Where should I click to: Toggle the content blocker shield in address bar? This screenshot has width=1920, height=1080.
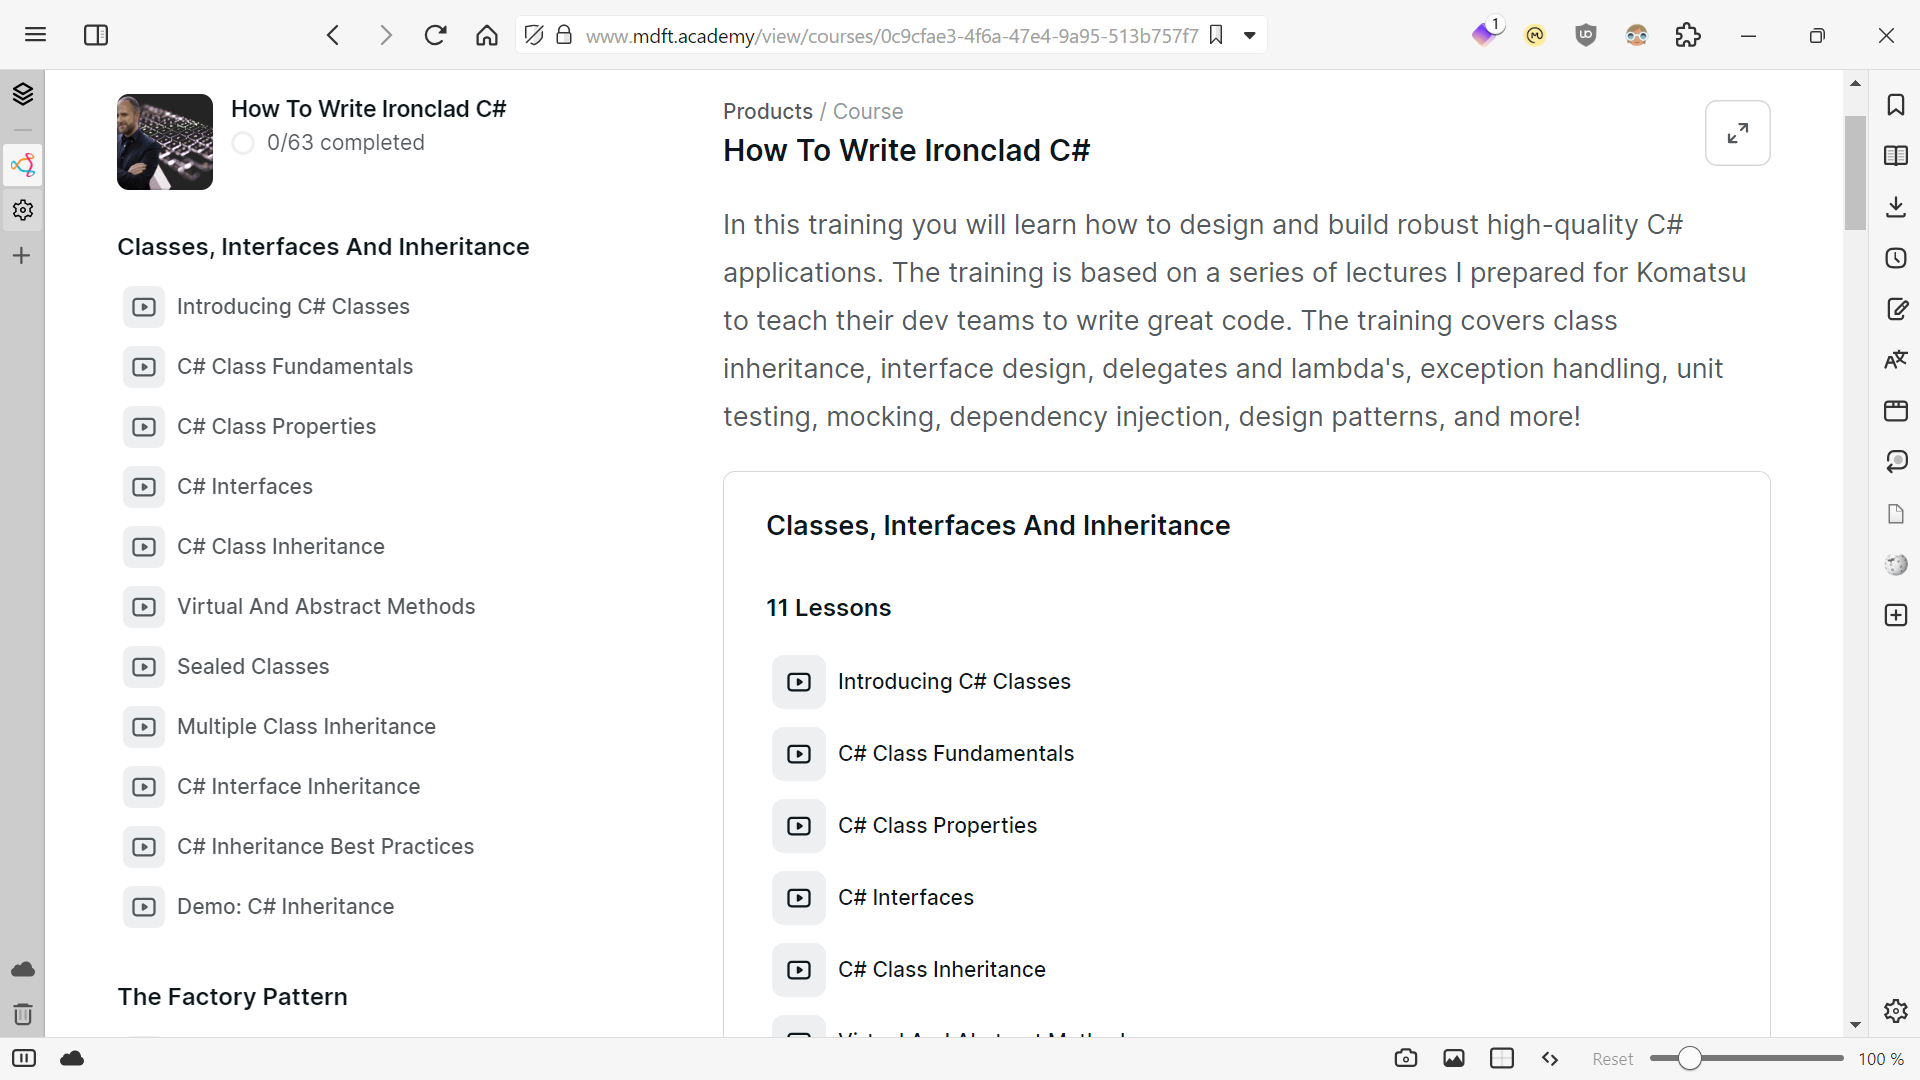coord(534,36)
